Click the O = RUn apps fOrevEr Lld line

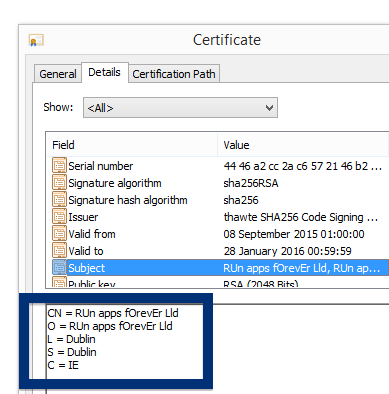pos(110,326)
